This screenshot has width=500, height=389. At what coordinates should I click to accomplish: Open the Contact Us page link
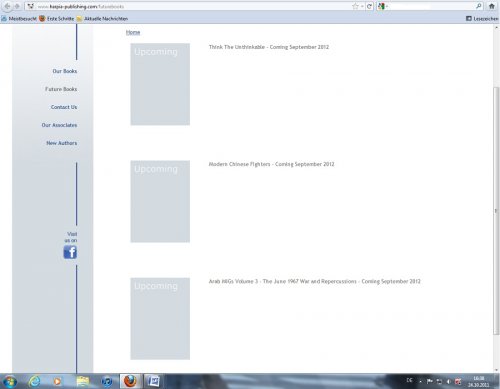(x=64, y=107)
